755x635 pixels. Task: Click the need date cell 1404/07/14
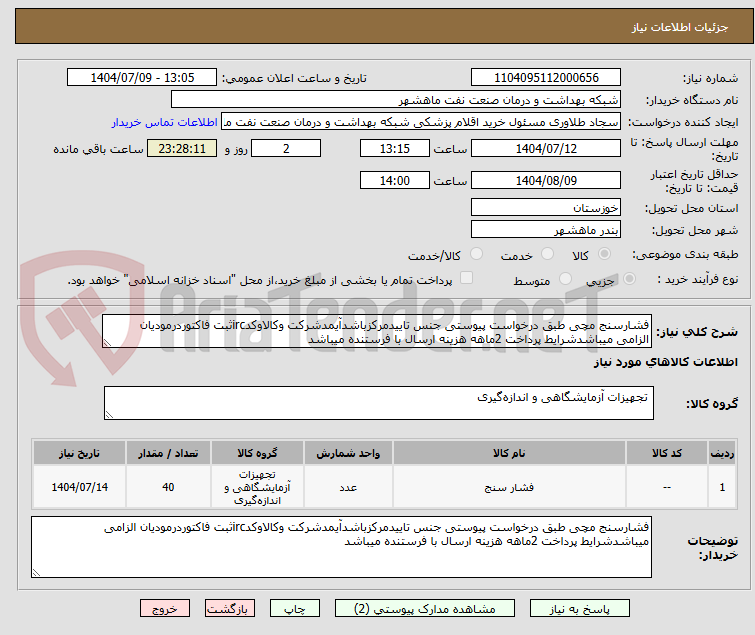79,487
